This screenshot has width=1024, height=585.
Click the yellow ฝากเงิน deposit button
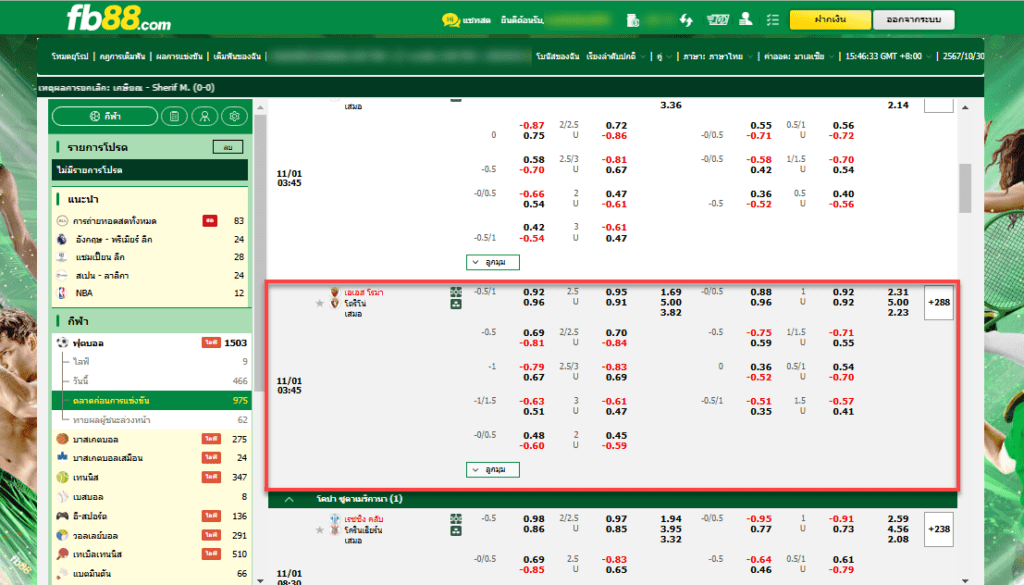click(x=830, y=20)
